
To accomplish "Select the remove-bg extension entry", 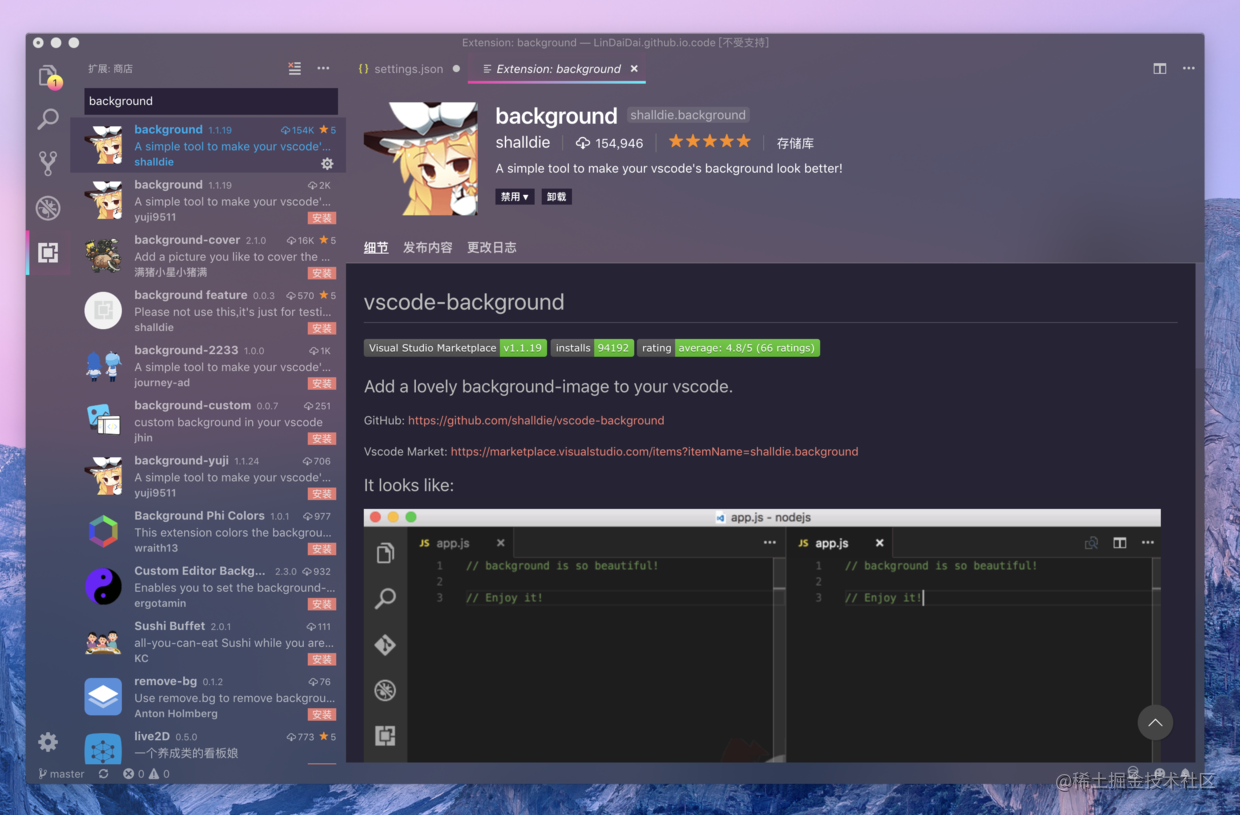I will click(x=208, y=697).
